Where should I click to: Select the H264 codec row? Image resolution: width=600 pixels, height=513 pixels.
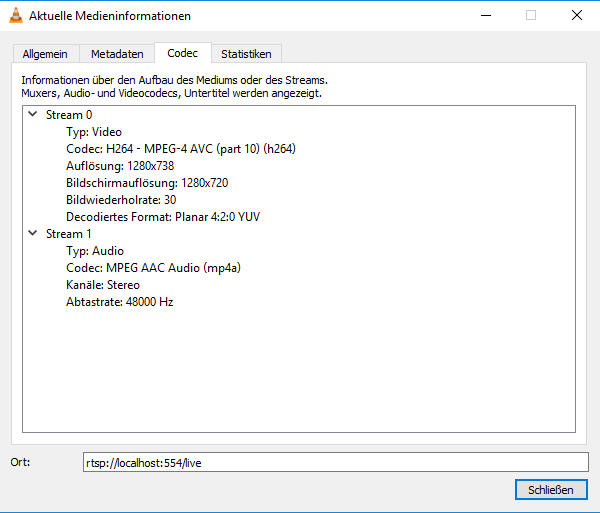[x=180, y=149]
